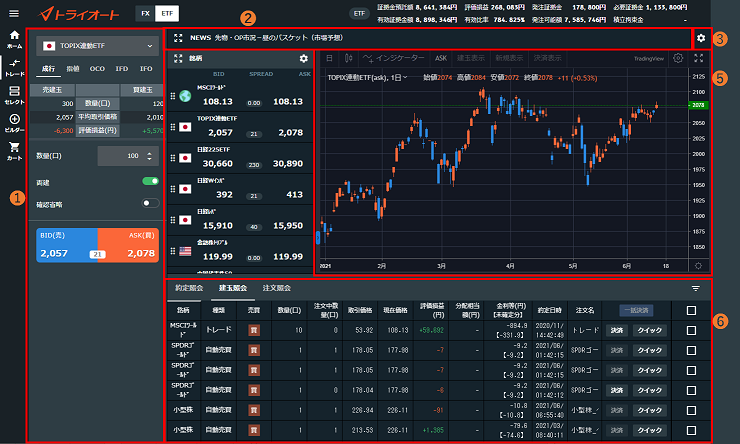Open the positions inquiry tab

click(x=233, y=288)
